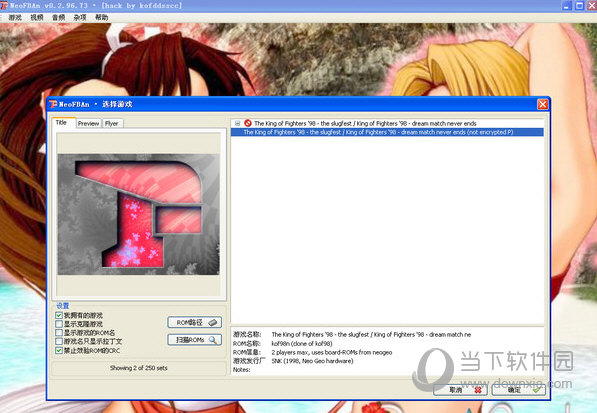The width and height of the screenshot is (597, 413).
Task: Switch to the Title tab
Action: (63, 123)
